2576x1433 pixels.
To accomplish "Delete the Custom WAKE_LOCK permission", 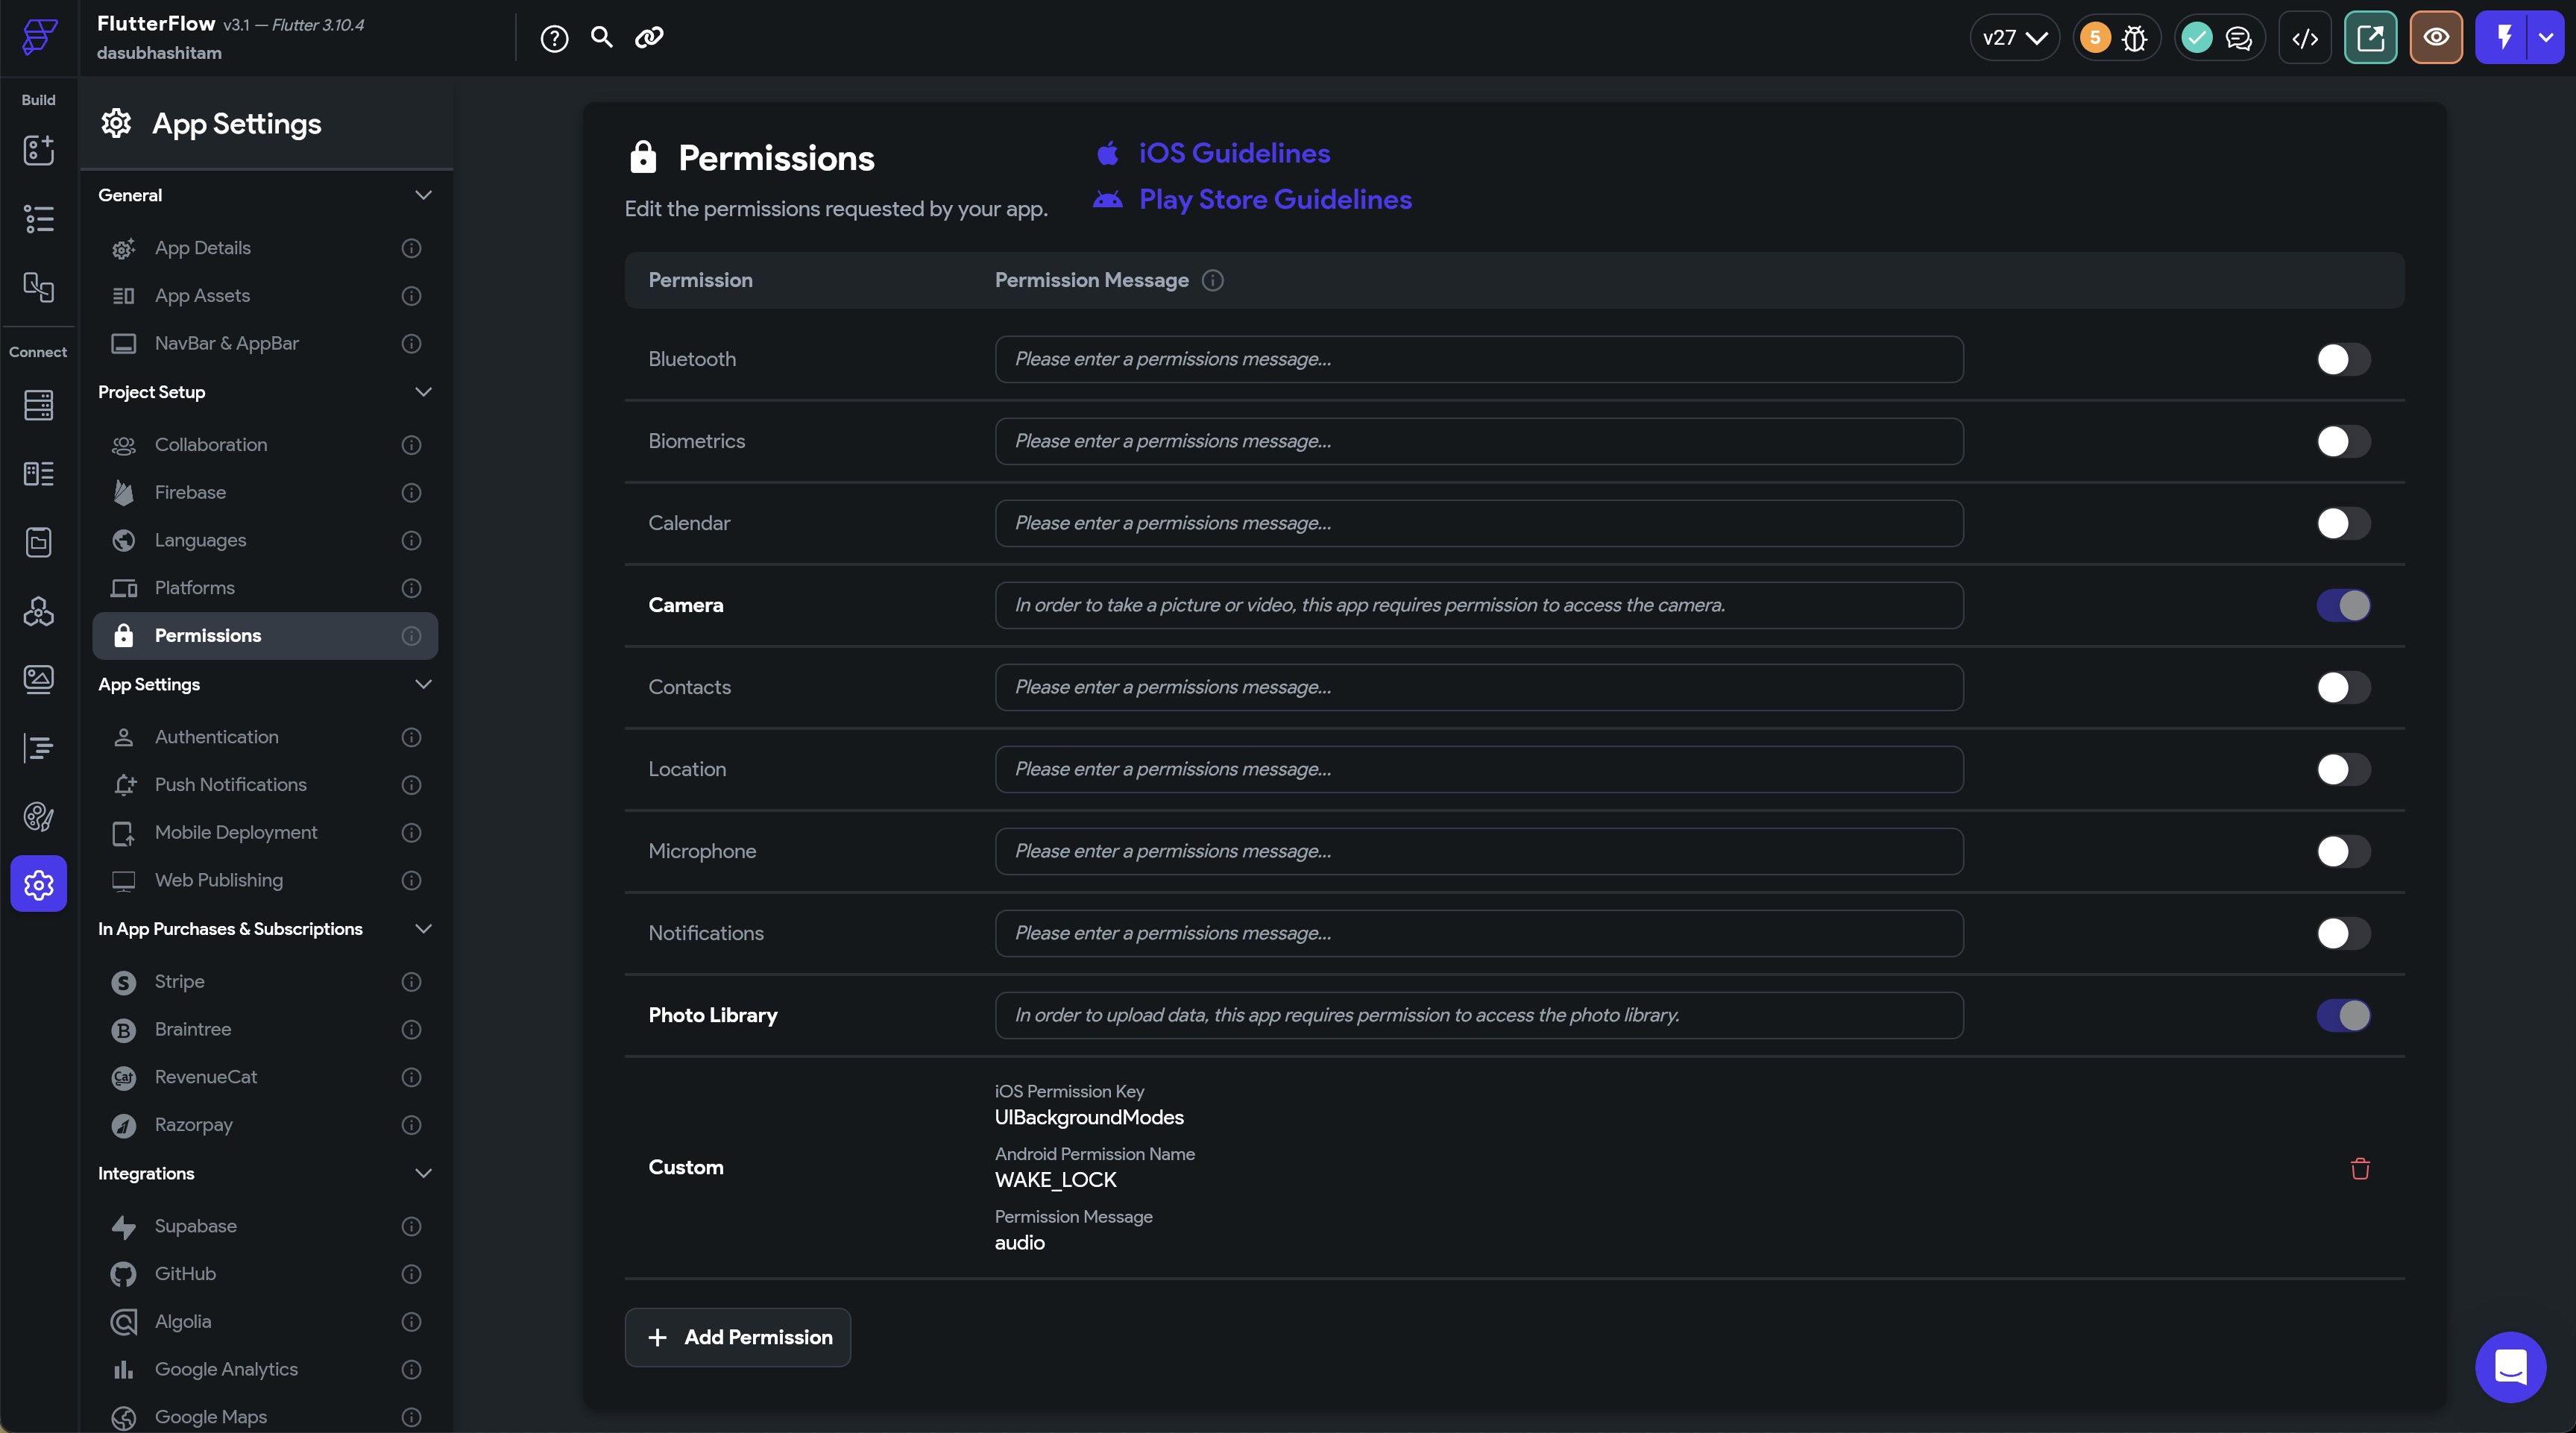I will tap(2360, 1168).
